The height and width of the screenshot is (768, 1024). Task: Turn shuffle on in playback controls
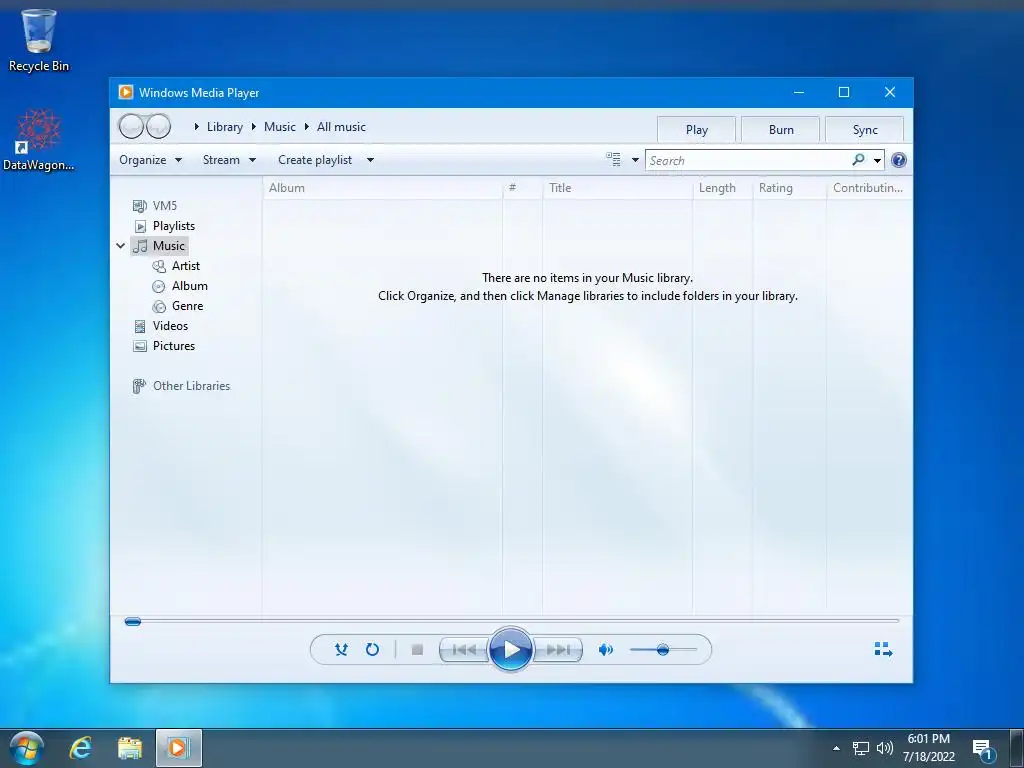[x=341, y=649]
